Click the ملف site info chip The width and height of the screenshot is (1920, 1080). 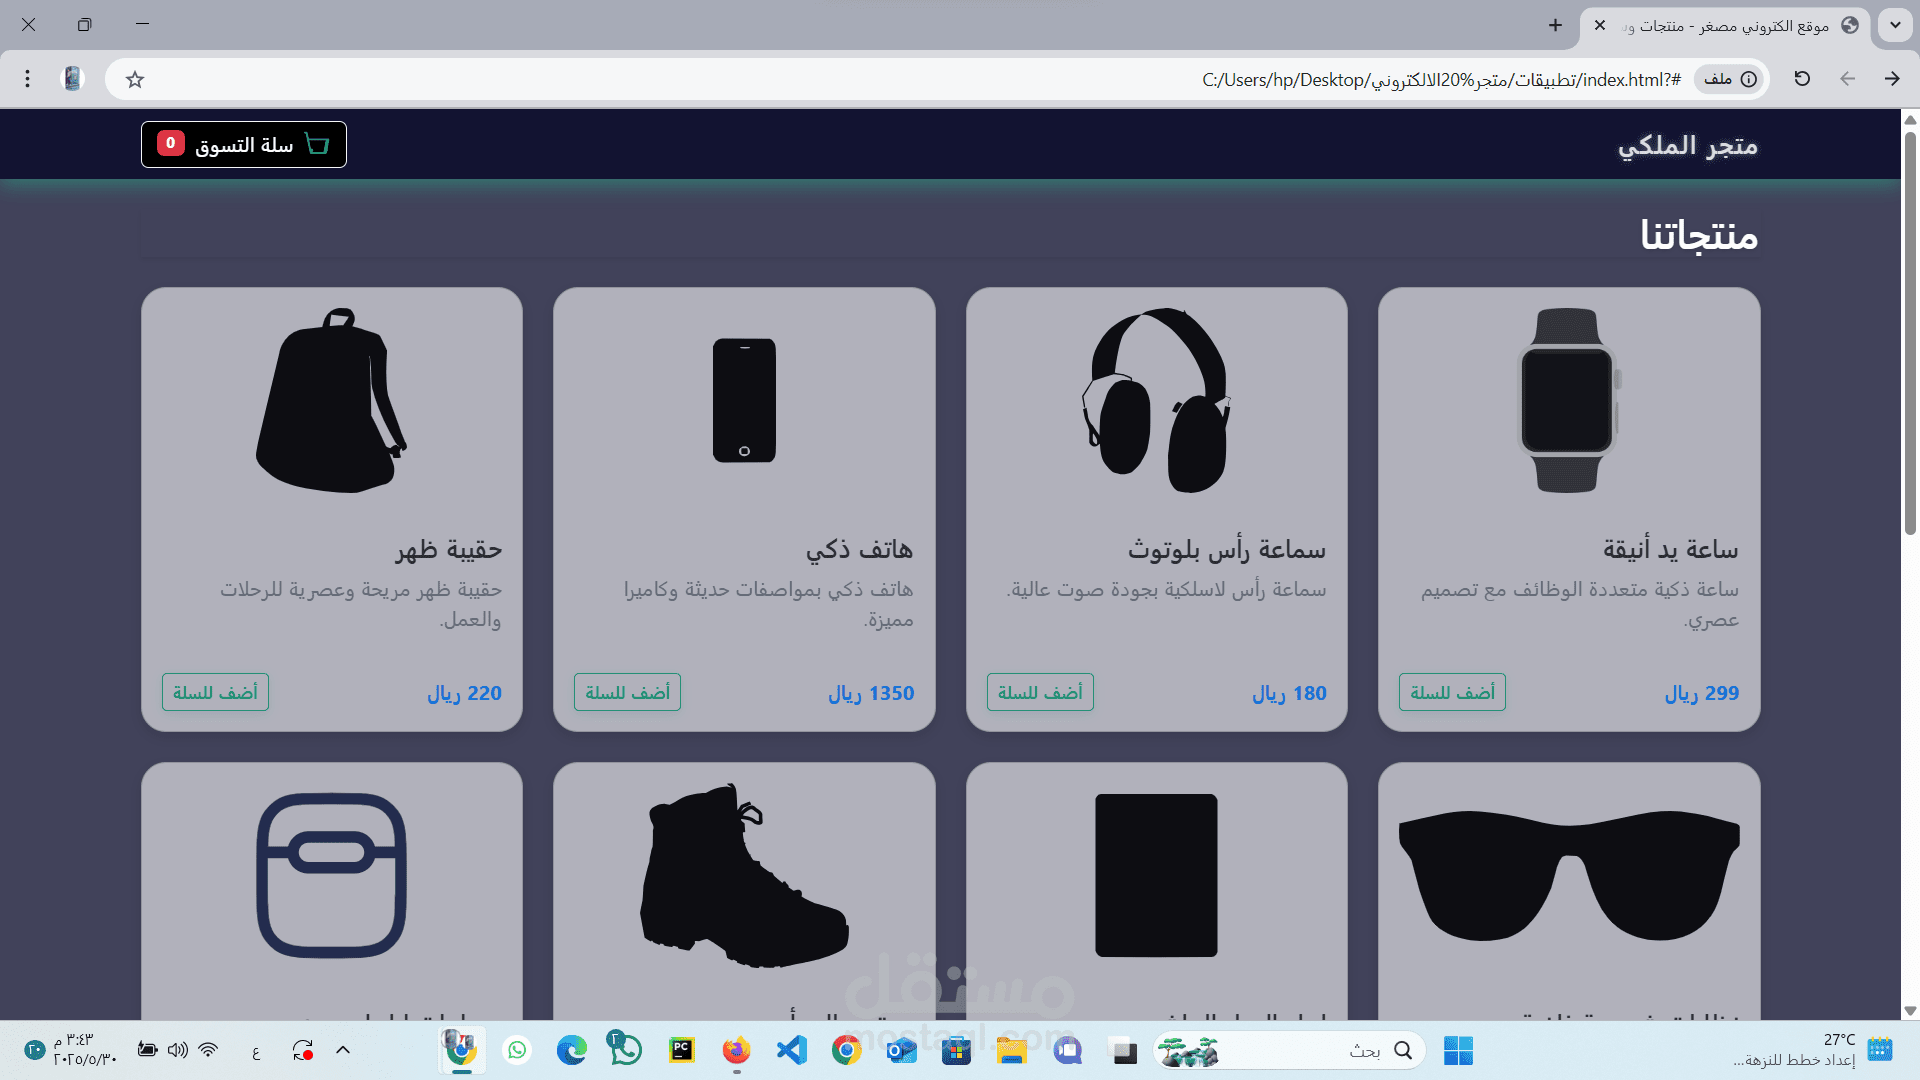pos(1729,79)
